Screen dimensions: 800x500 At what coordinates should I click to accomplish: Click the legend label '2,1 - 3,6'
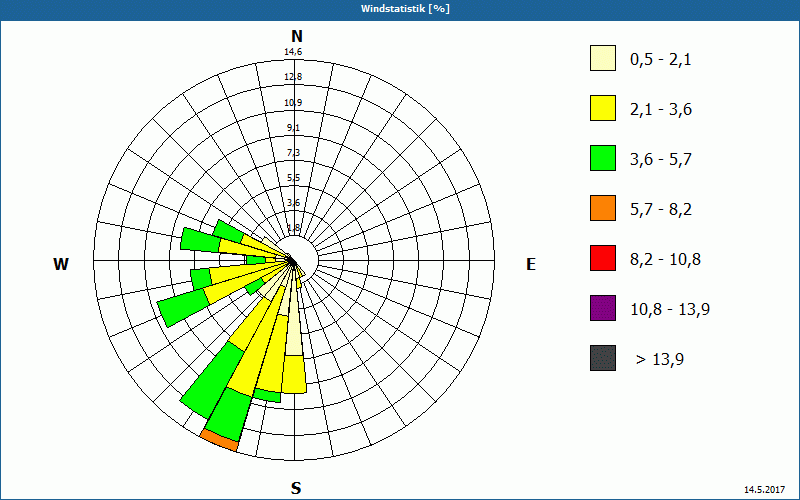(x=661, y=110)
